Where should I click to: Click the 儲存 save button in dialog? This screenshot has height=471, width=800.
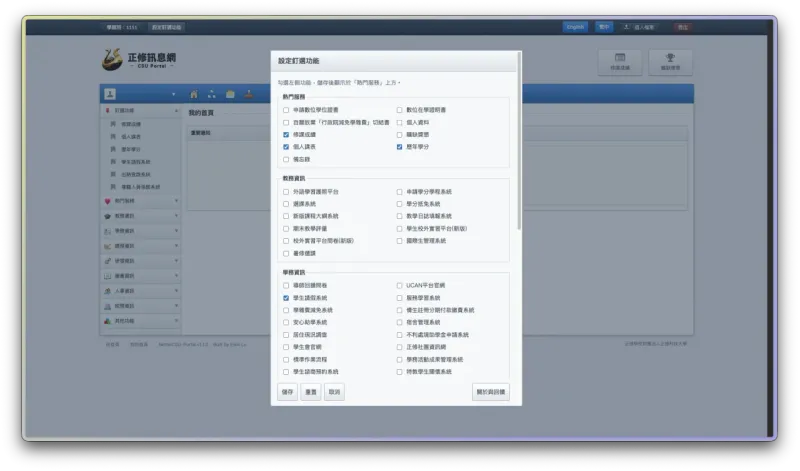[x=288, y=392]
